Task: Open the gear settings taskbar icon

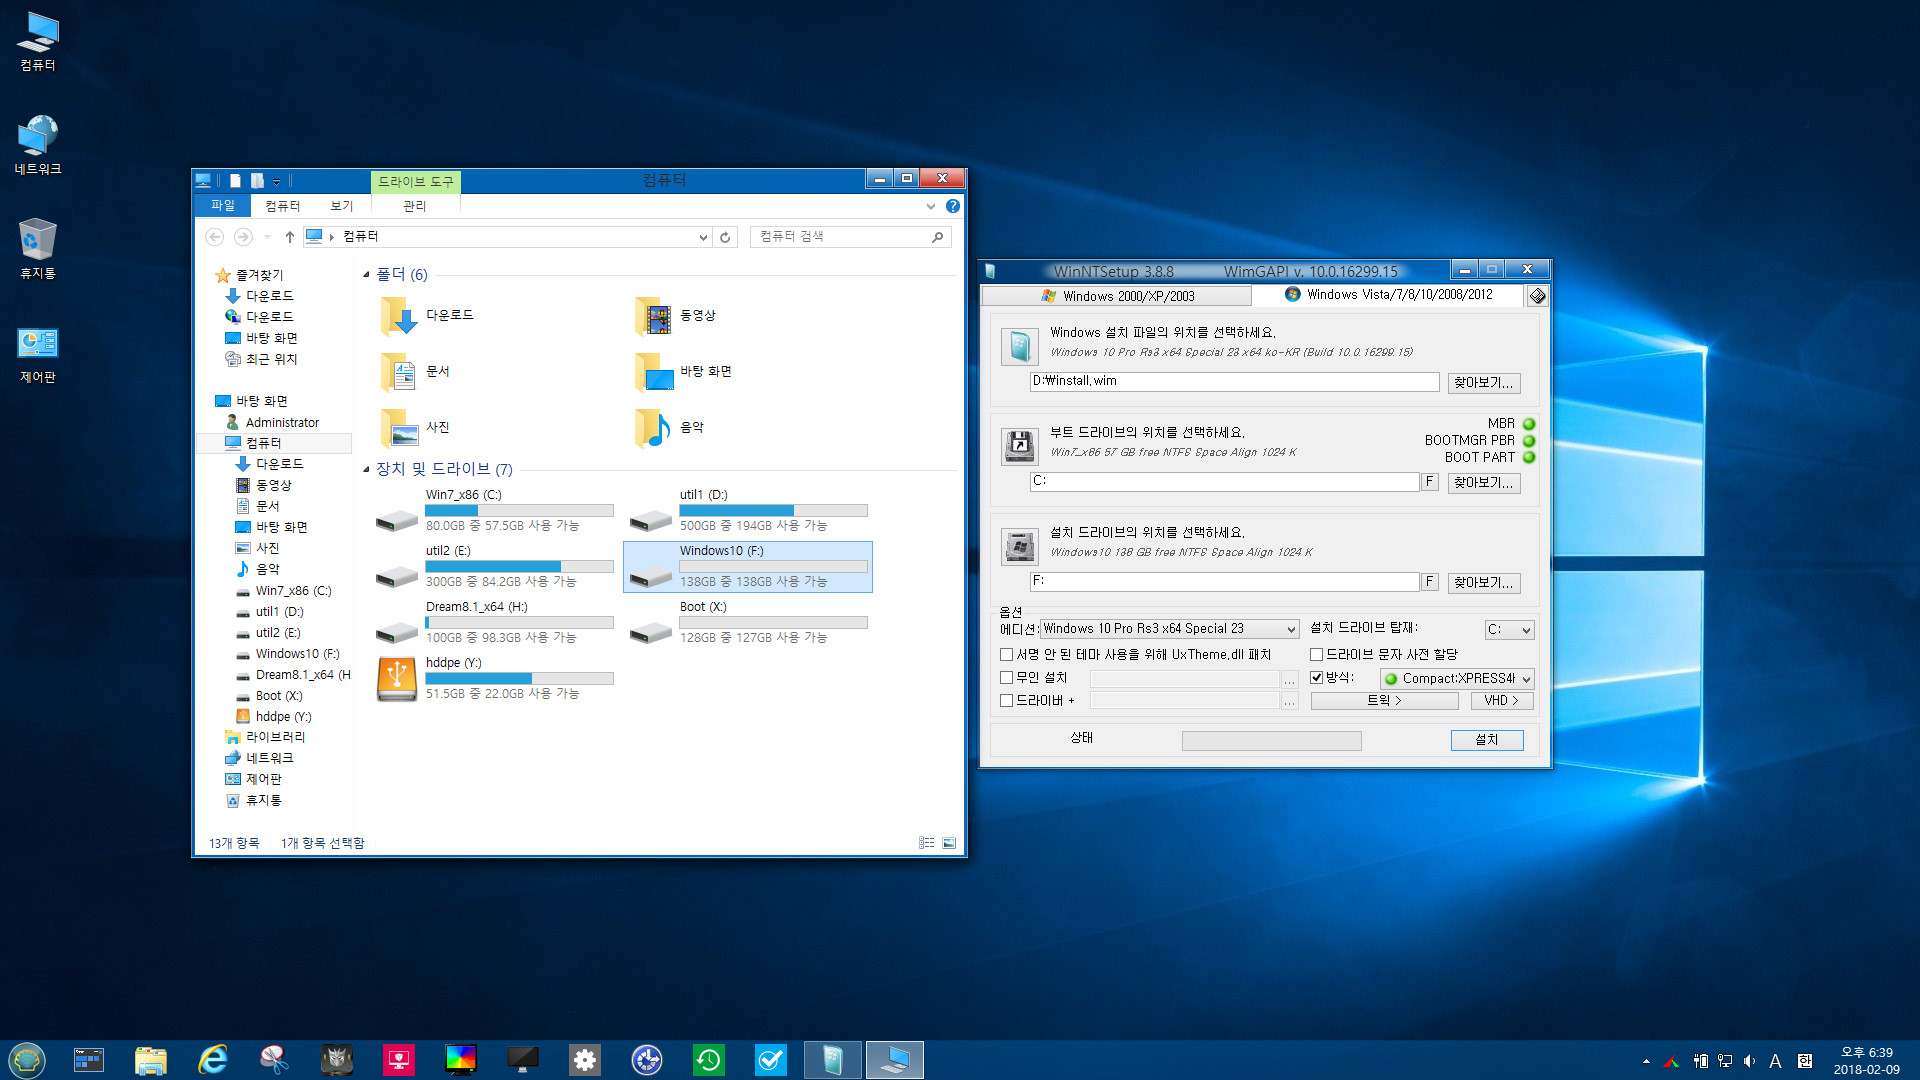Action: 585,1060
